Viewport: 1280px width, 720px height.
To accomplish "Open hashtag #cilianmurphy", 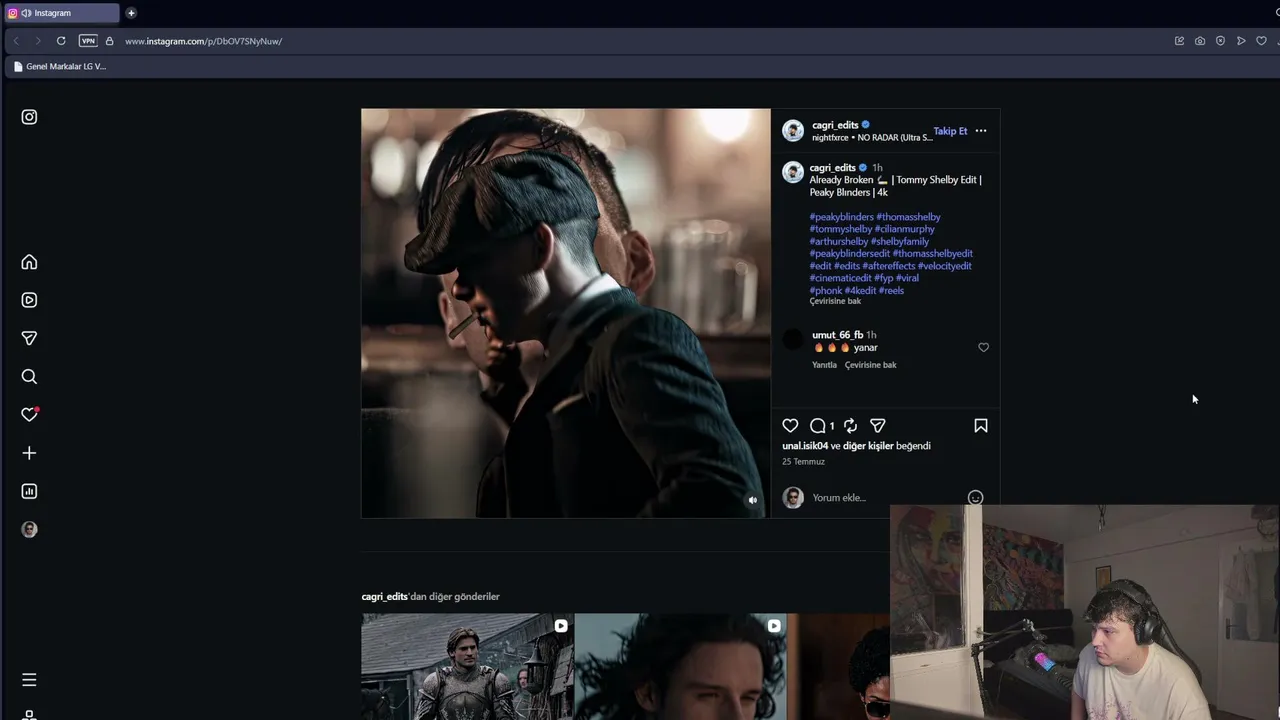I will pyautogui.click(x=905, y=229).
